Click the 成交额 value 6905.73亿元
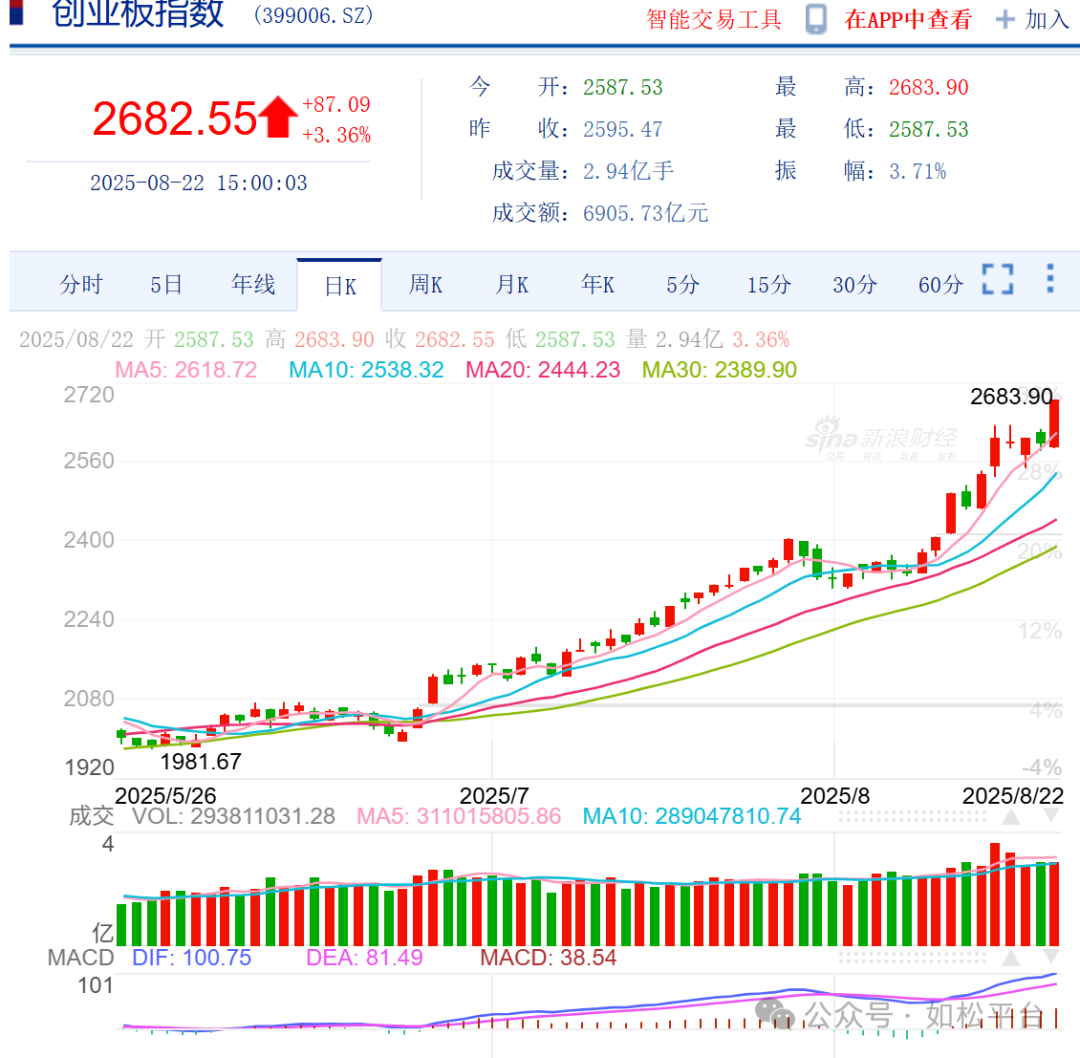This screenshot has width=1080, height=1058. [x=645, y=214]
